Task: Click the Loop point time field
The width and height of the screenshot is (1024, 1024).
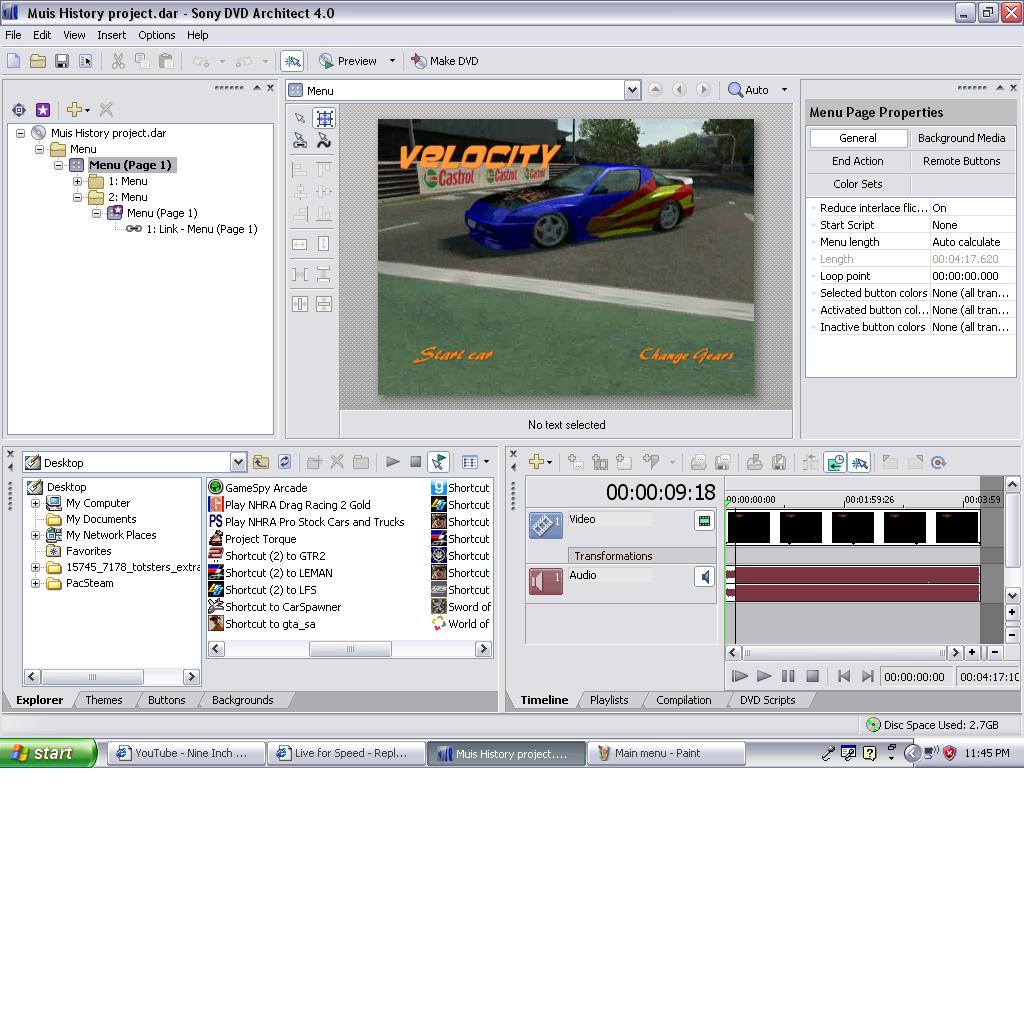Action: (x=972, y=276)
